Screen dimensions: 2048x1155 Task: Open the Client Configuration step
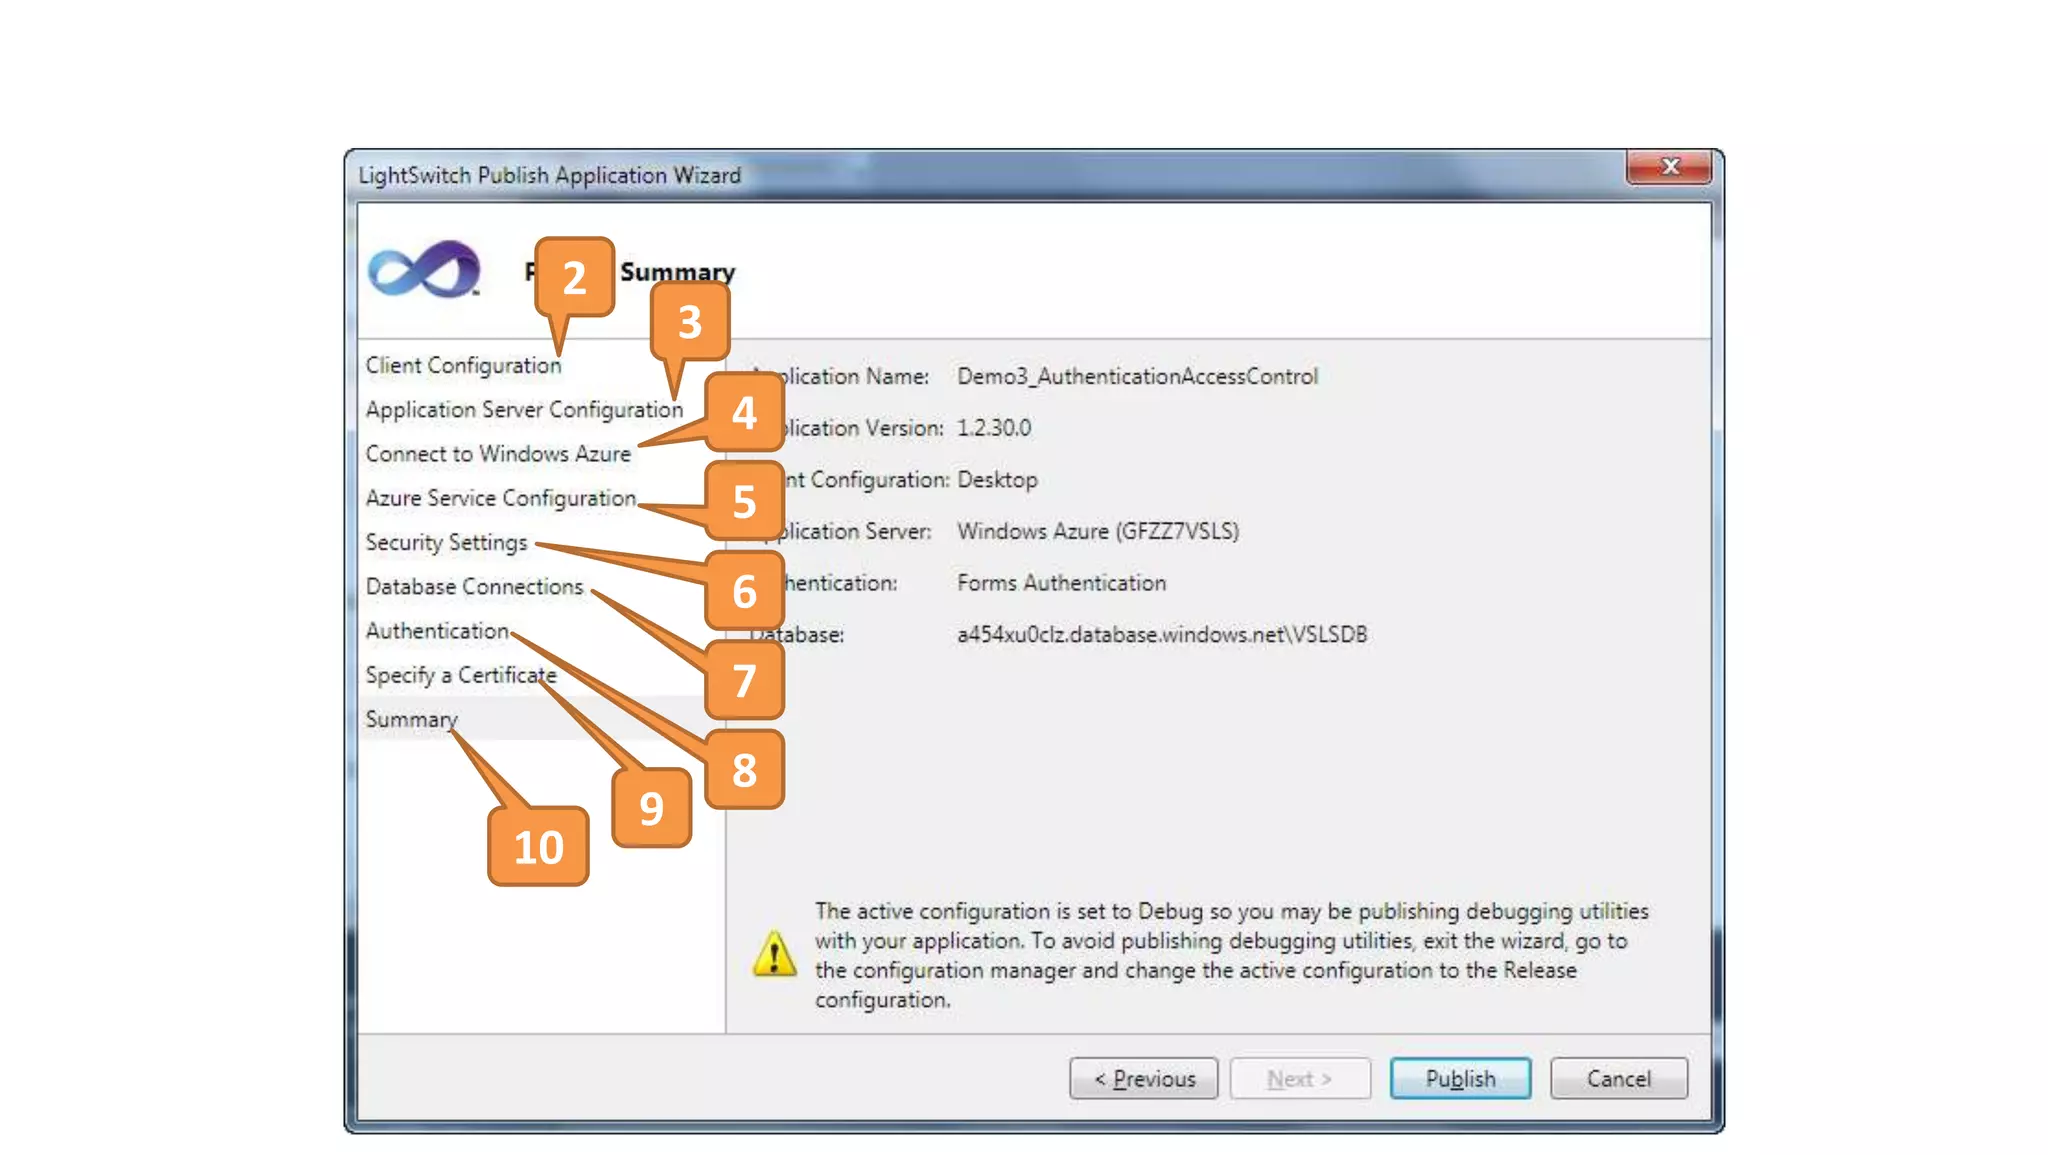(x=463, y=366)
